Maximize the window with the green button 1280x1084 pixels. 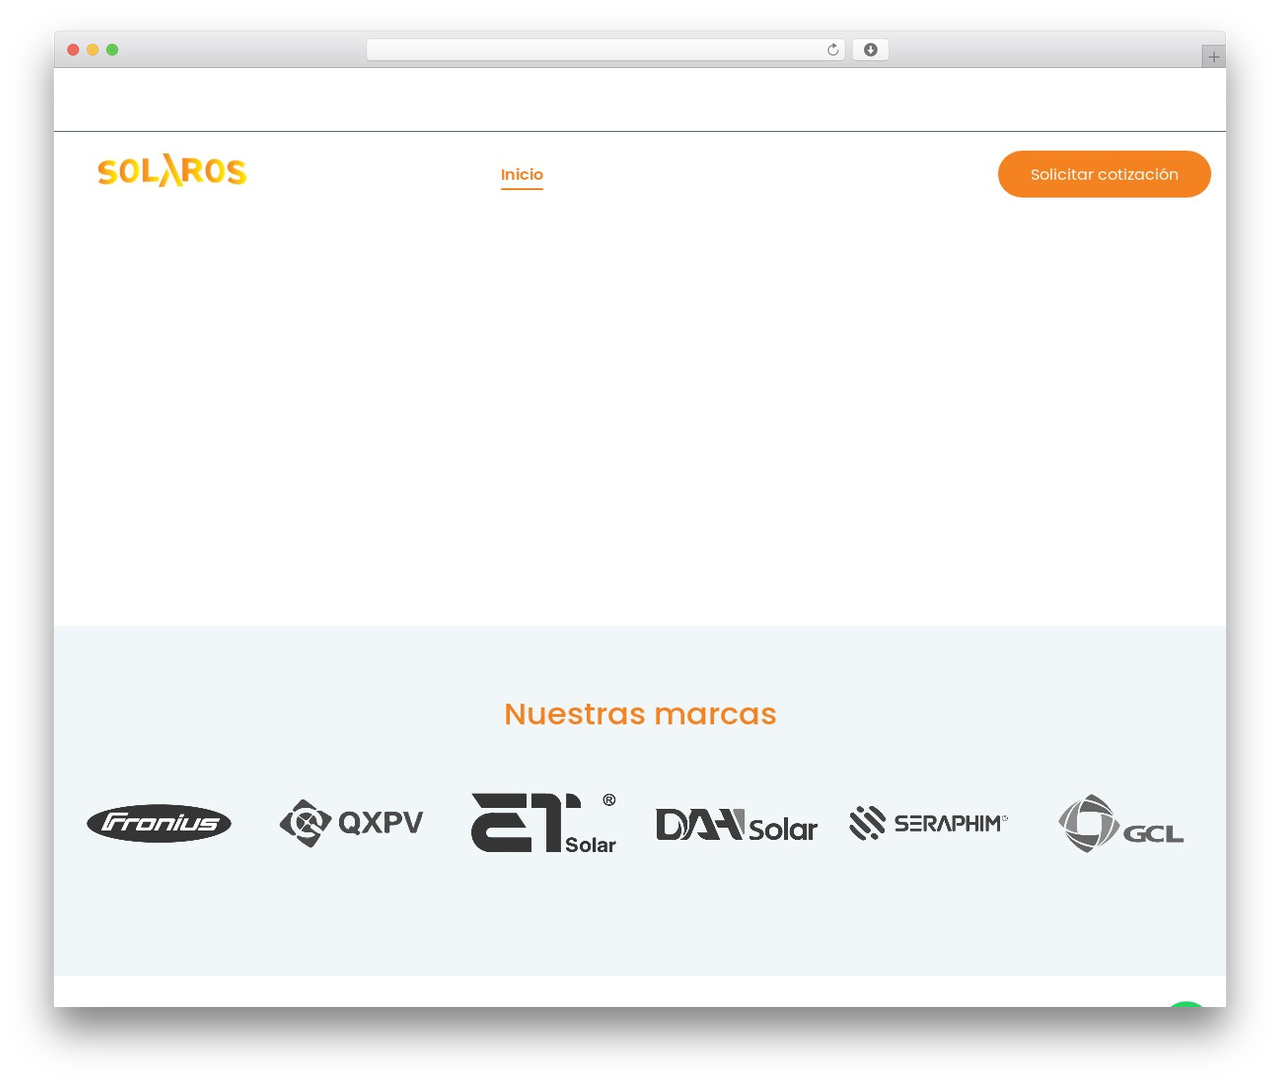112,50
